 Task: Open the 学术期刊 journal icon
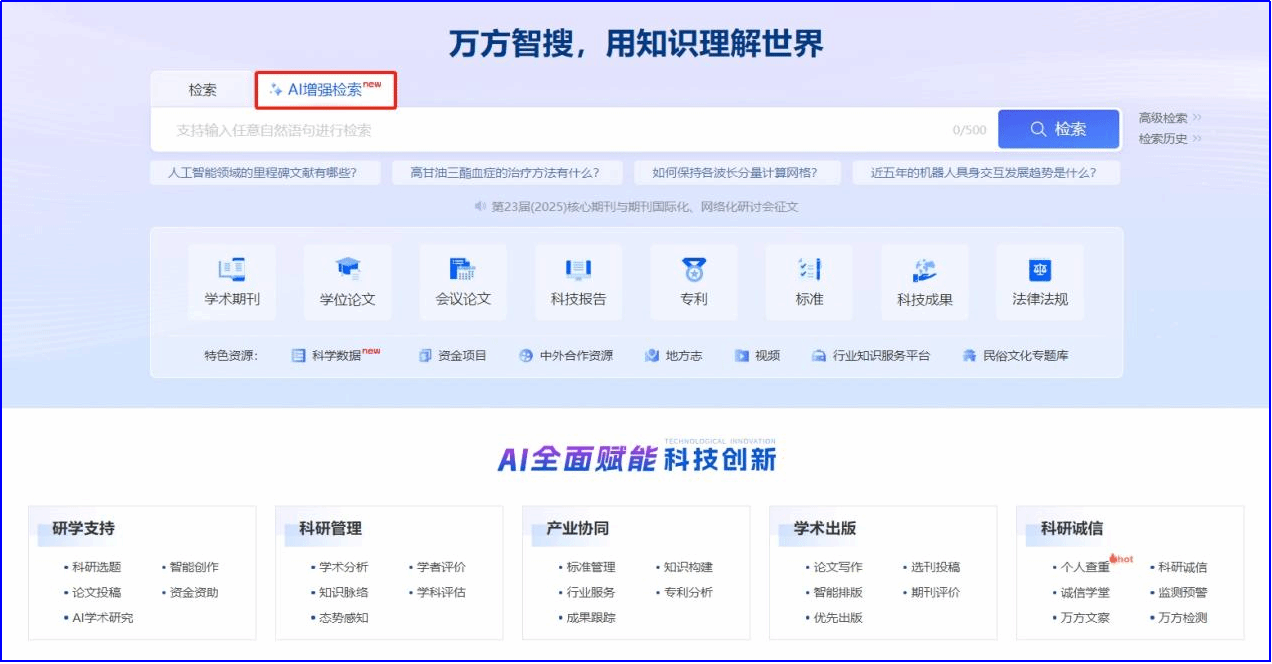[x=232, y=270]
